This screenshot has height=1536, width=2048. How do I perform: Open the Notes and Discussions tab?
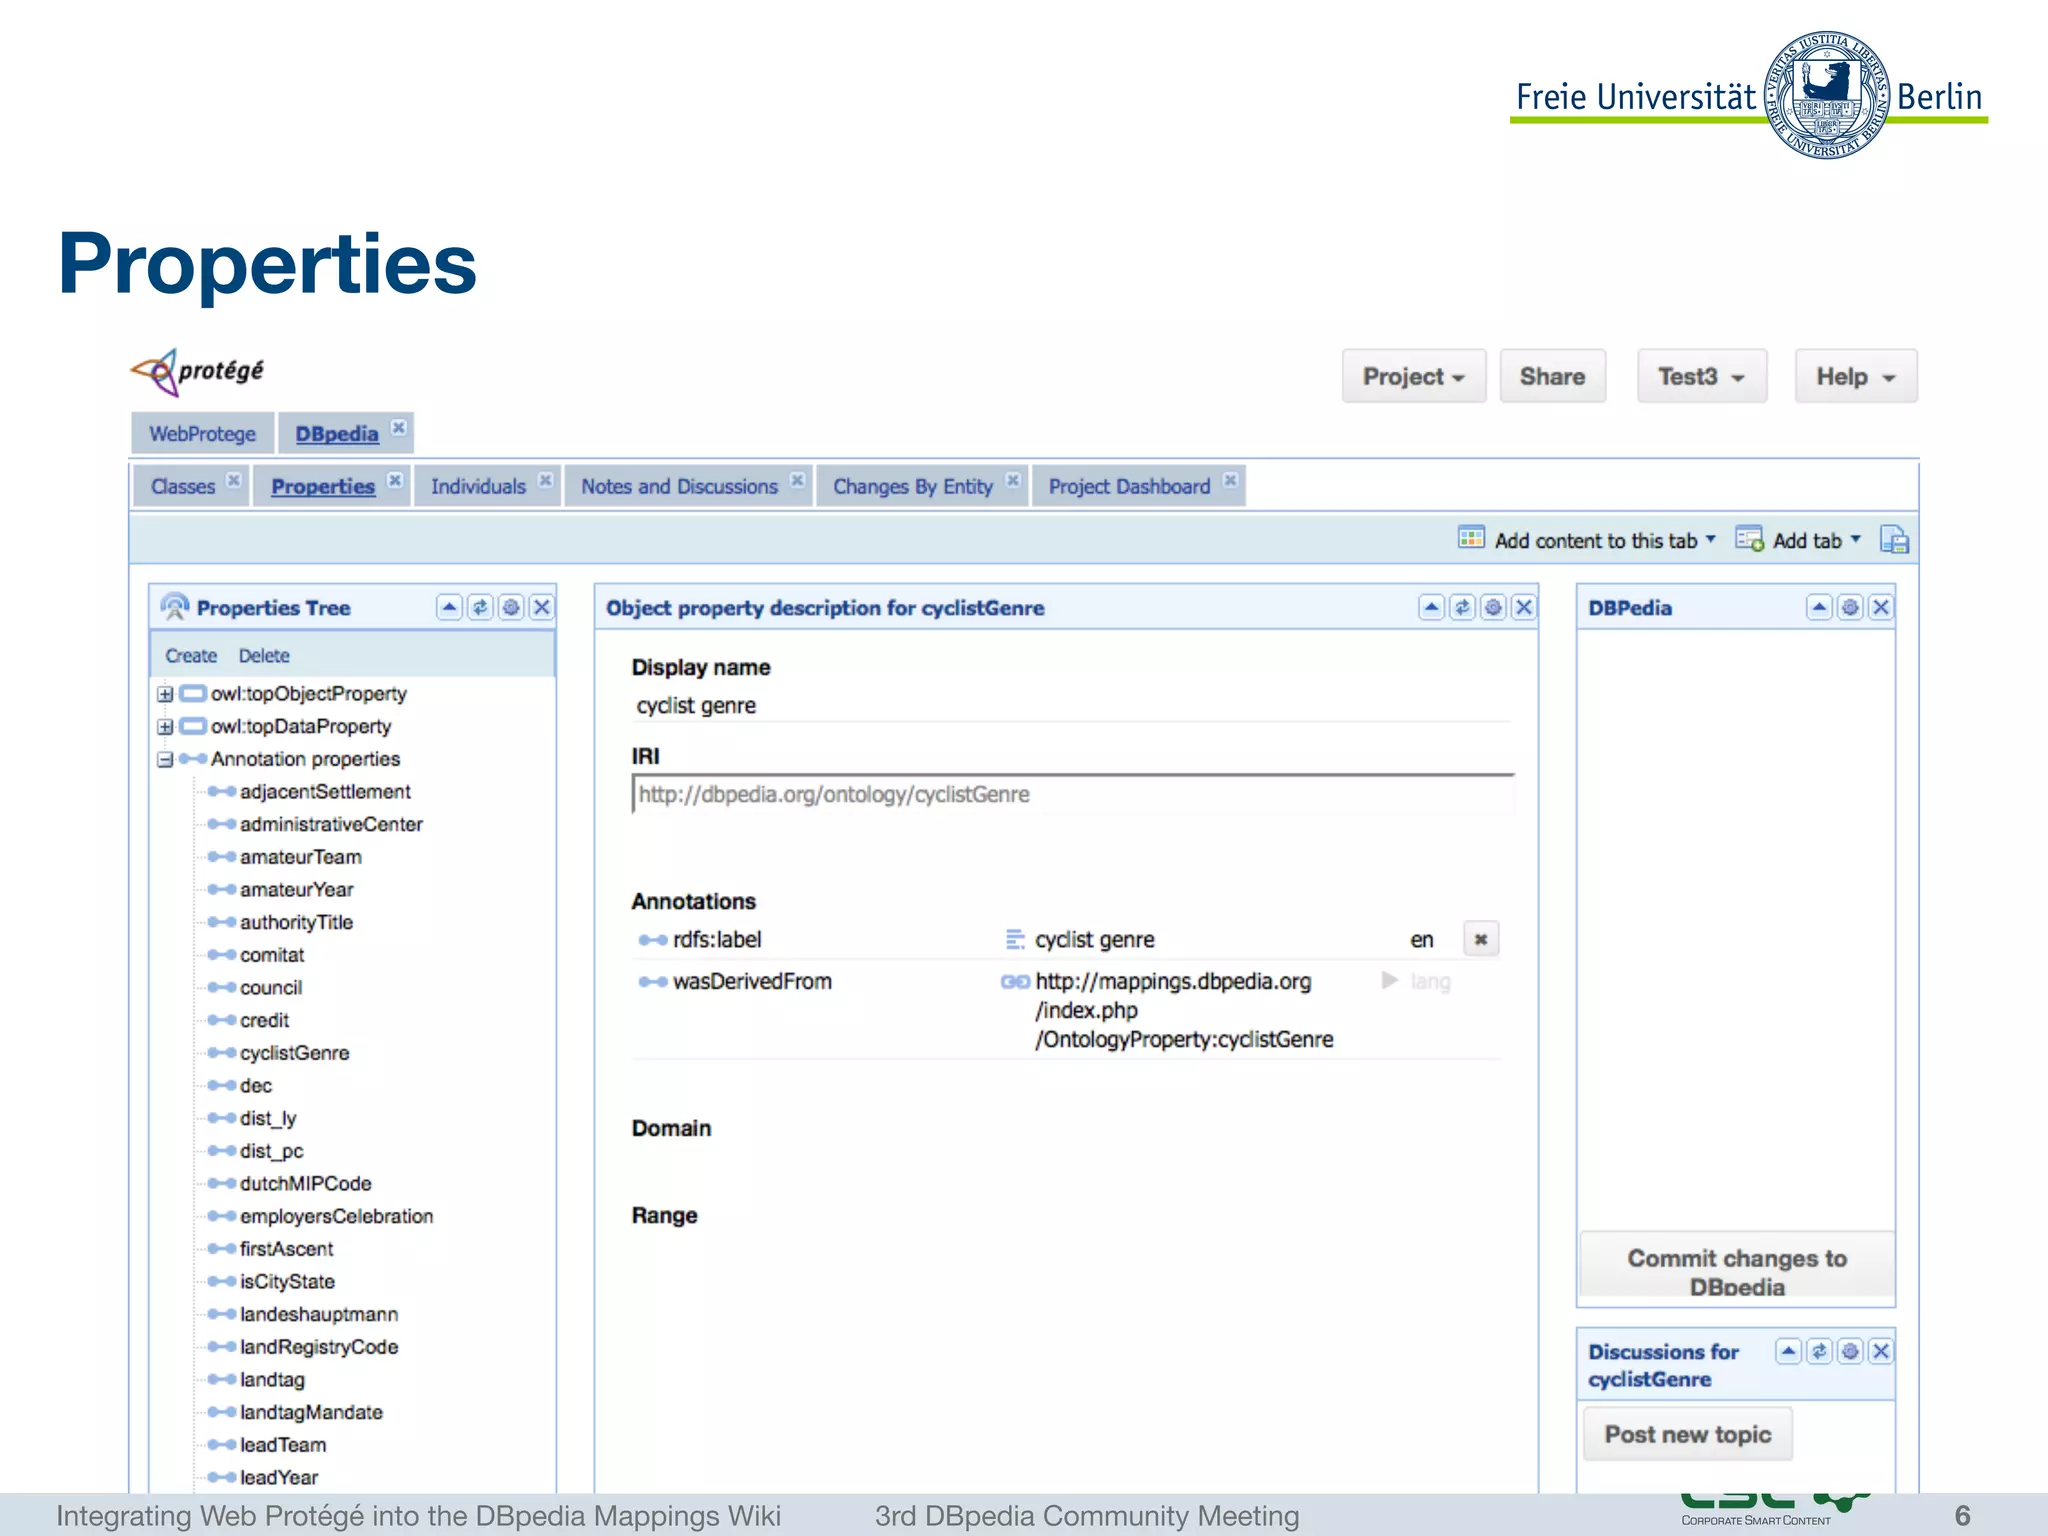click(679, 487)
